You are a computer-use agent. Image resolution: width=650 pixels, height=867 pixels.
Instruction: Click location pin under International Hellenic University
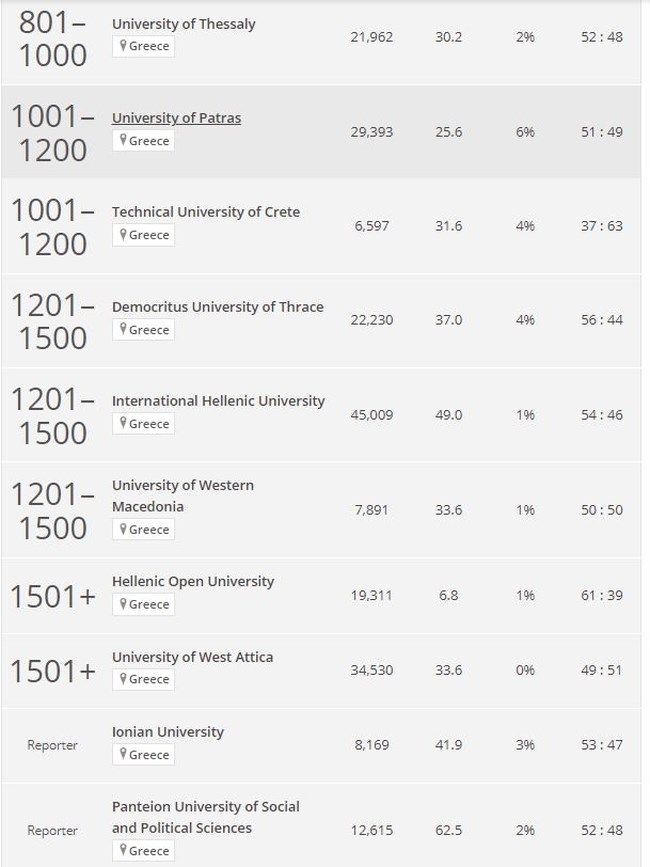123,424
